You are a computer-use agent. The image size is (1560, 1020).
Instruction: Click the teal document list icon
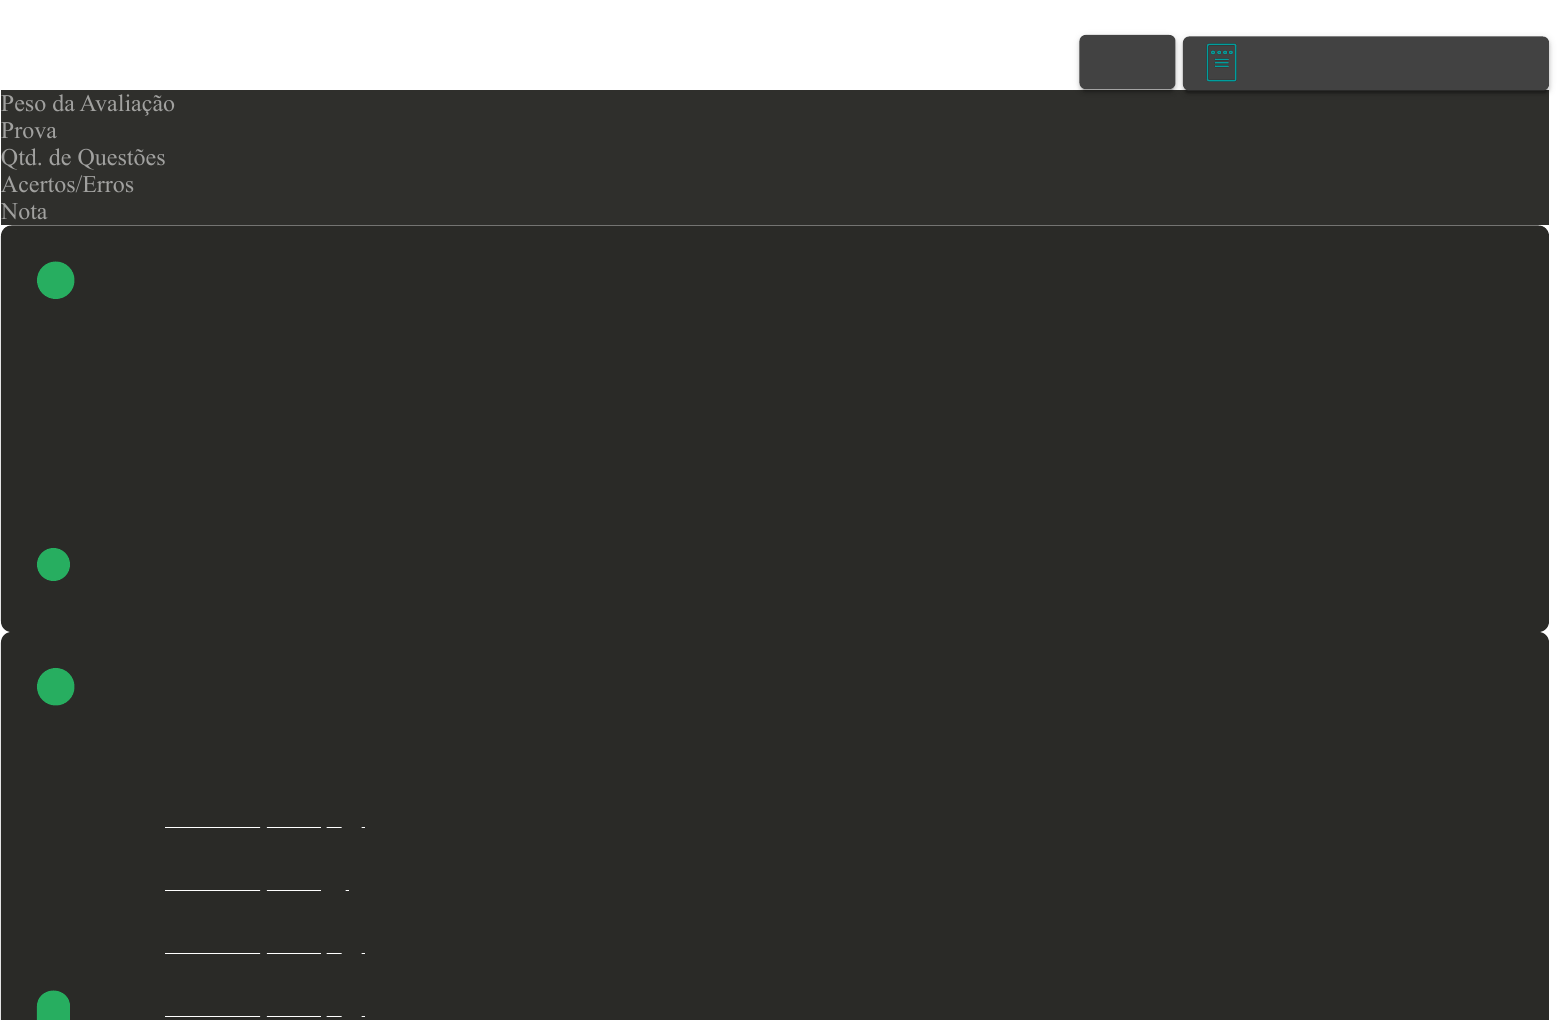1221,62
